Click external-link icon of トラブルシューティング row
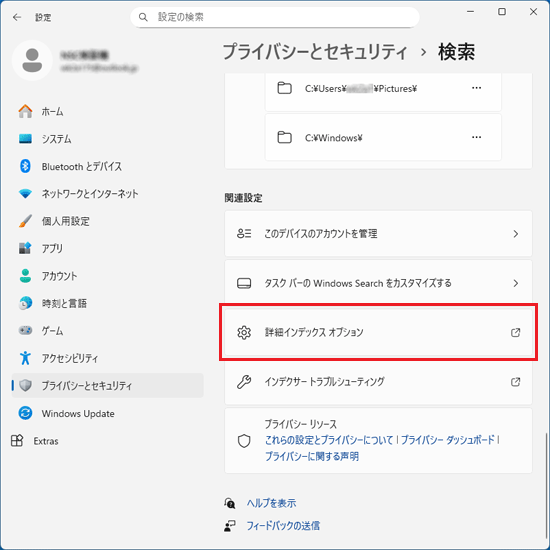 (515, 381)
